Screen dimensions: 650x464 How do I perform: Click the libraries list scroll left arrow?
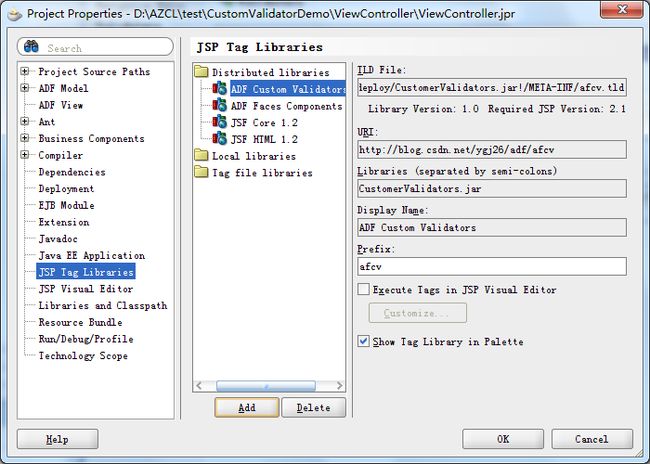pyautogui.click(x=199, y=386)
